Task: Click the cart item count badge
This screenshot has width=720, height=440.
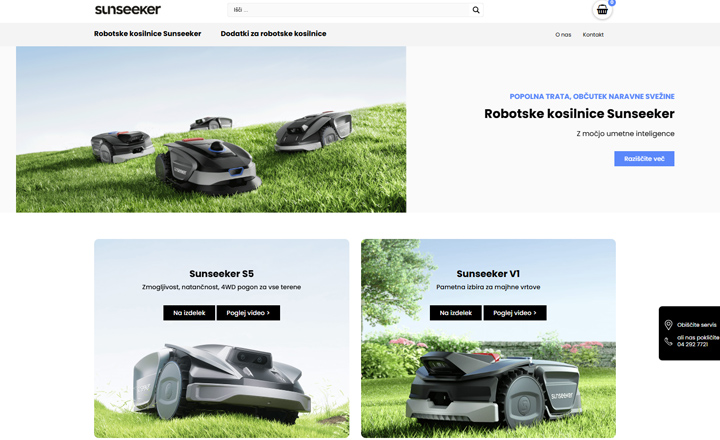Action: pos(612,3)
